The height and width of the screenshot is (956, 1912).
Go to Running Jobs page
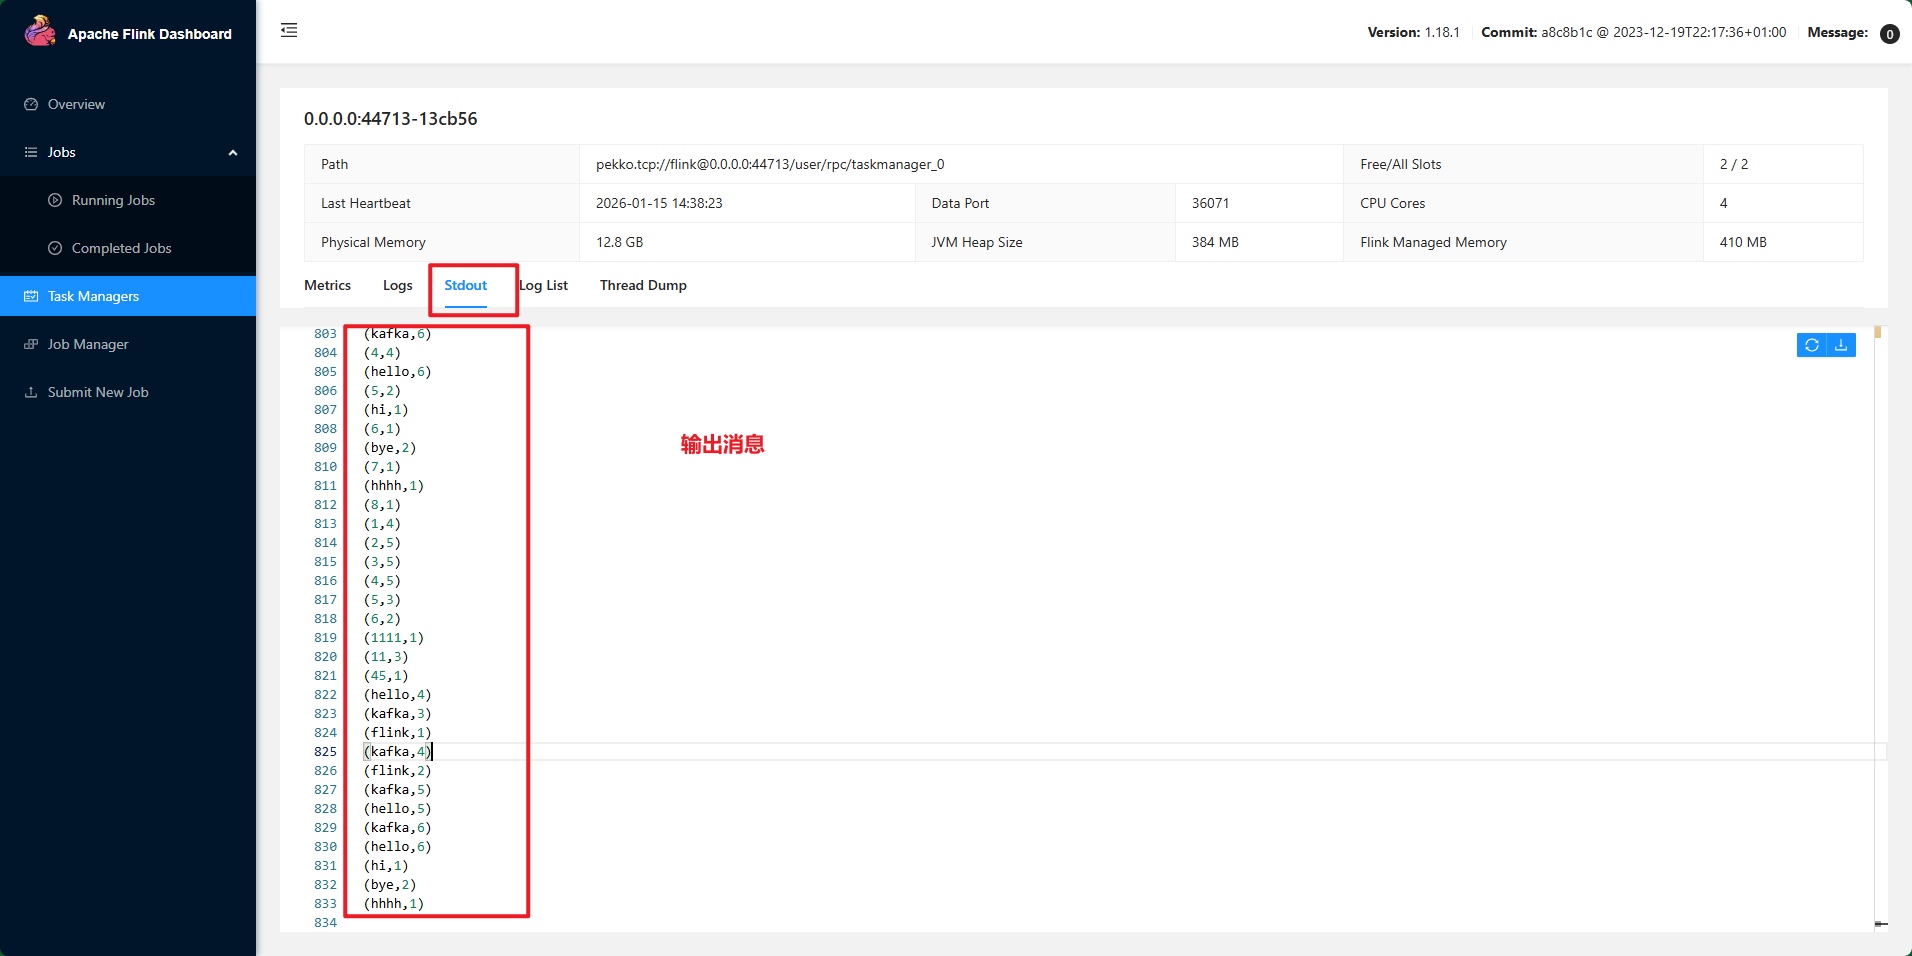point(113,200)
